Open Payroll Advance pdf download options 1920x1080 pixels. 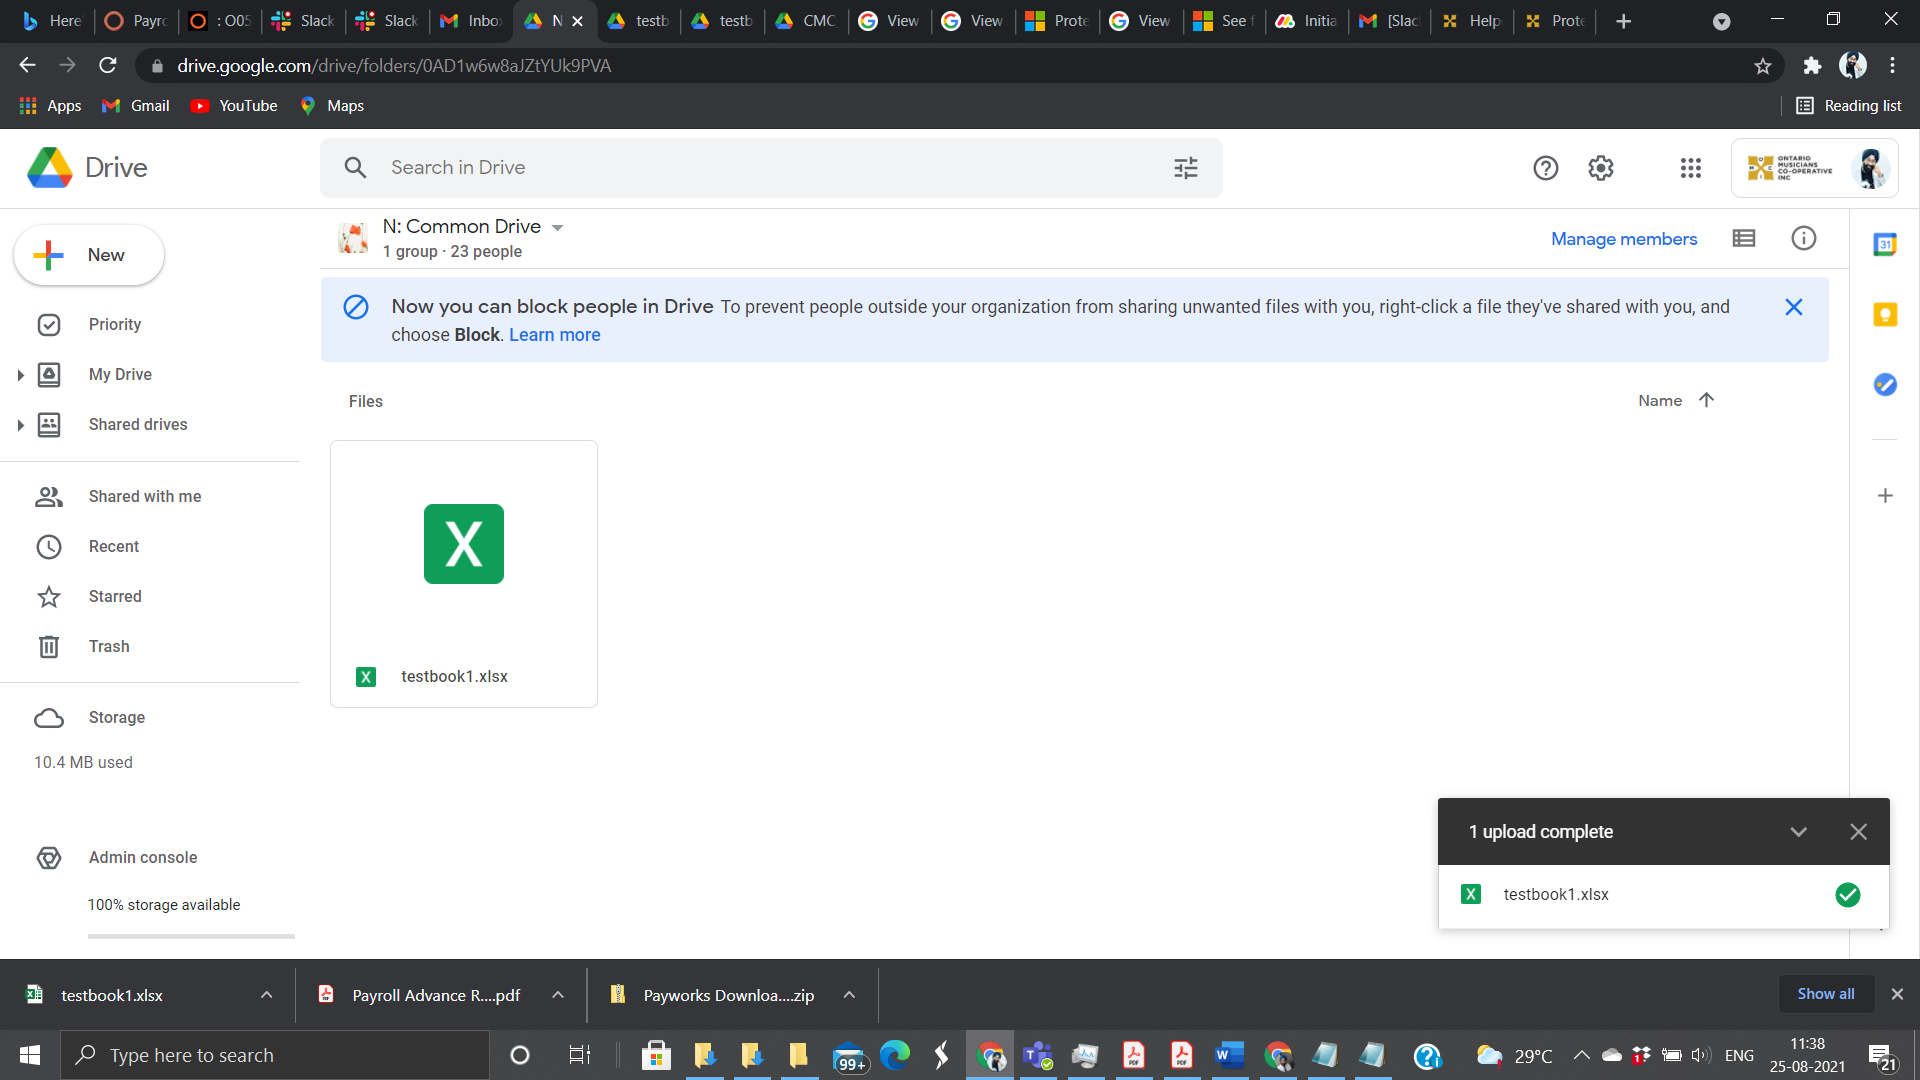(x=558, y=995)
